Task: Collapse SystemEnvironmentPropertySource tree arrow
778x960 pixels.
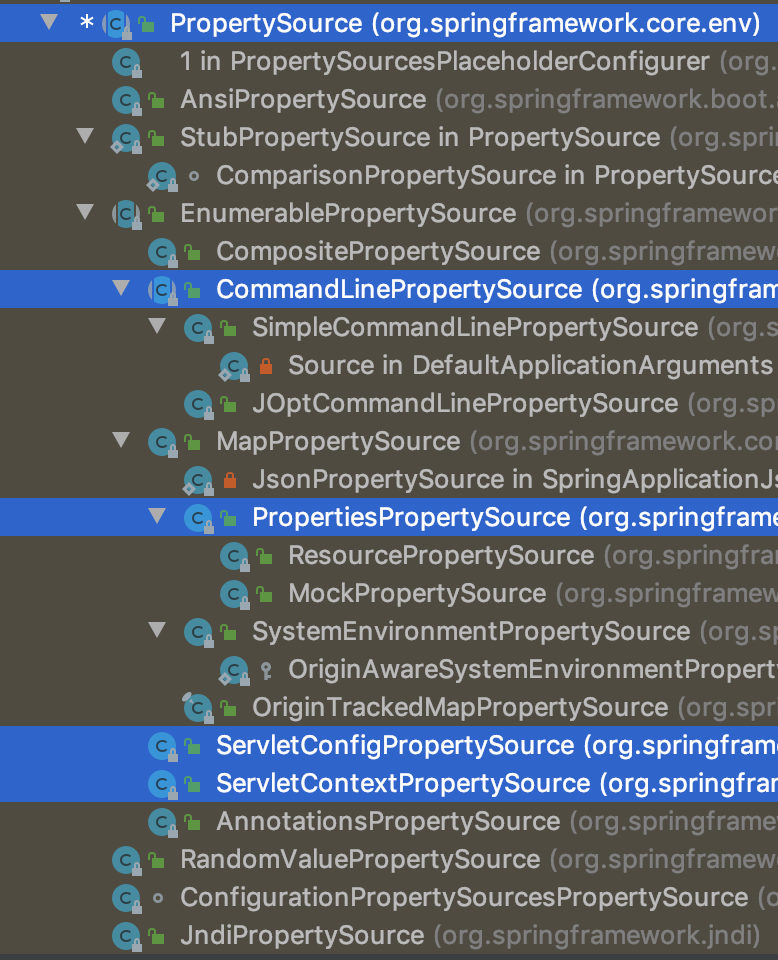Action: (x=157, y=629)
